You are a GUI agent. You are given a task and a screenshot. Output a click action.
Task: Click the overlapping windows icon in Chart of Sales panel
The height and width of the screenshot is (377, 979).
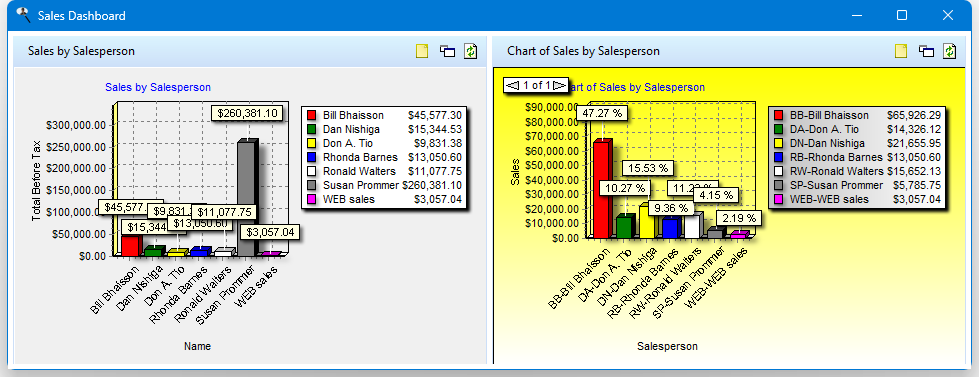coord(926,51)
